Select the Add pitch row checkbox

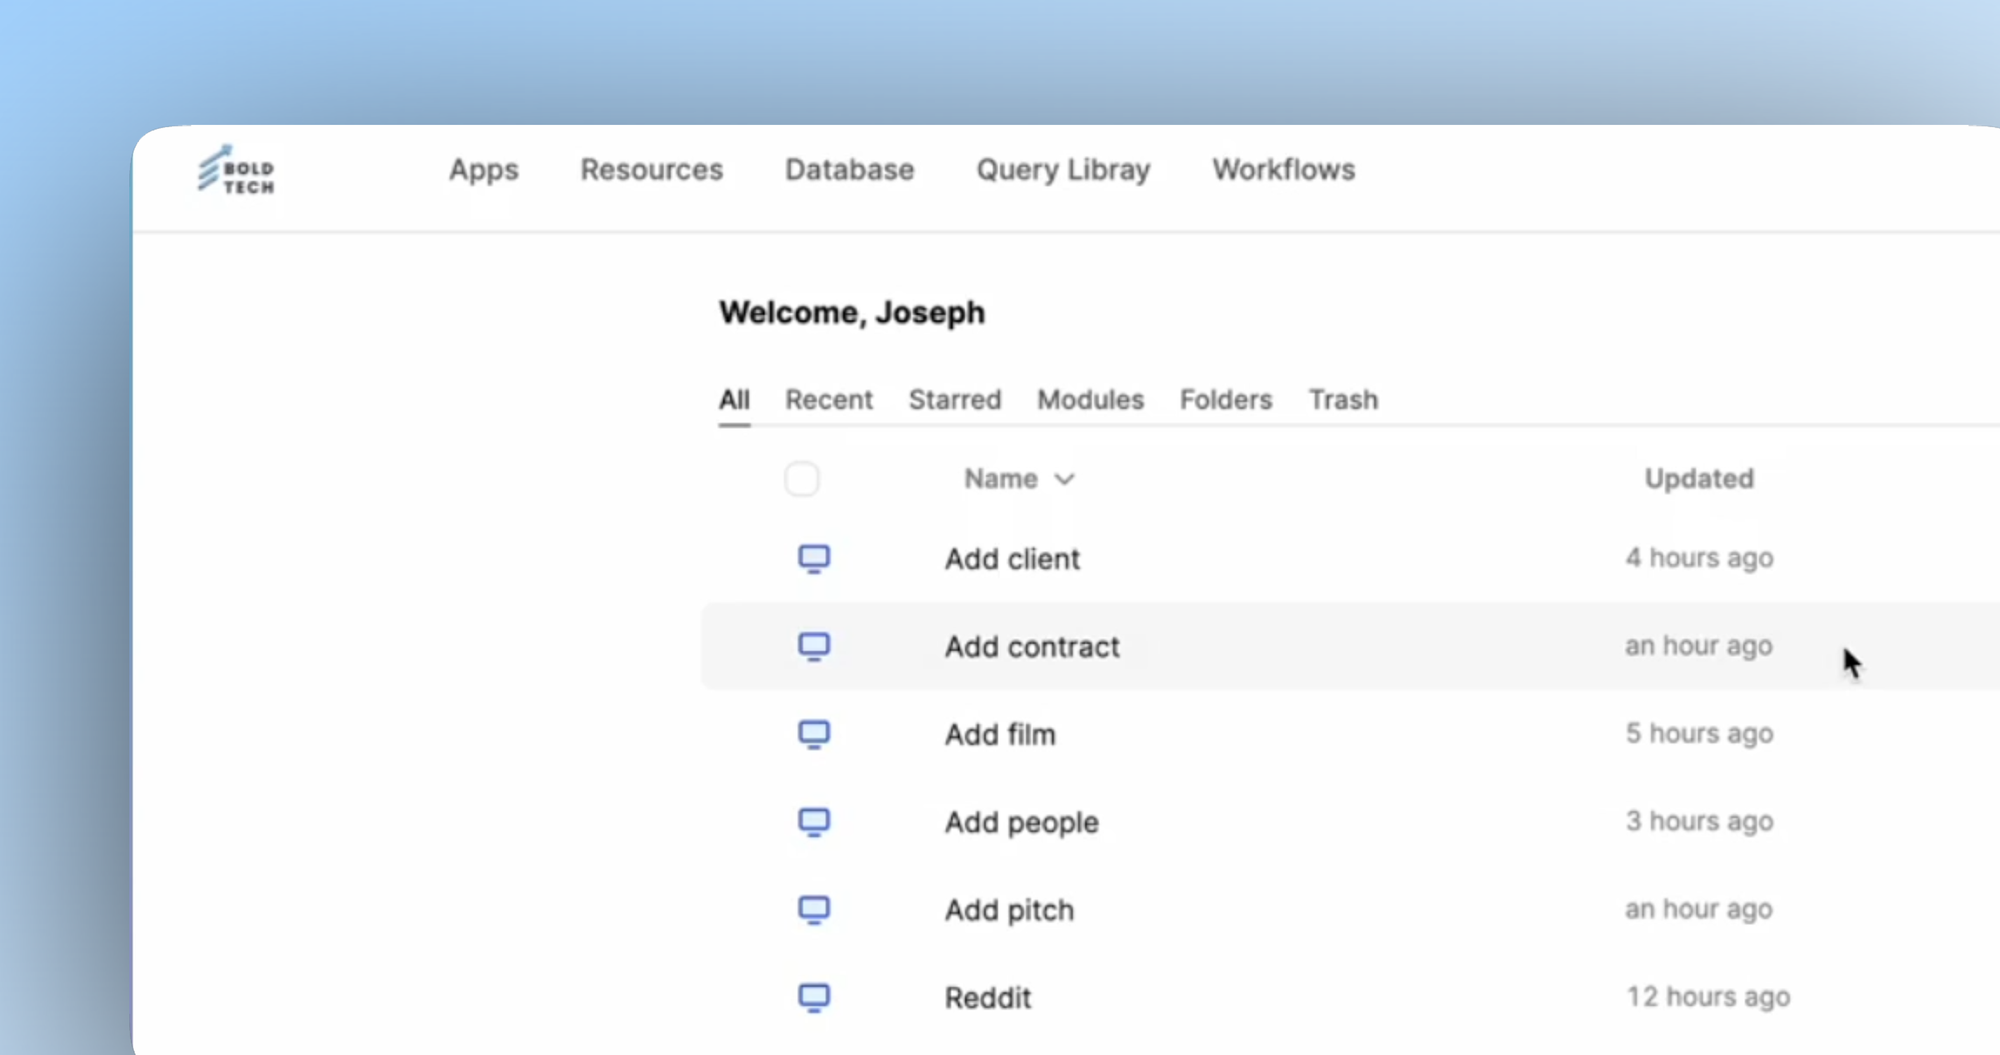click(x=802, y=910)
